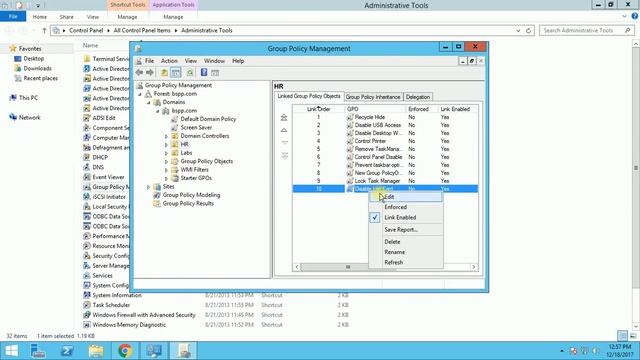
Task: Open File Explorer from the taskbar
Action: 96,351
